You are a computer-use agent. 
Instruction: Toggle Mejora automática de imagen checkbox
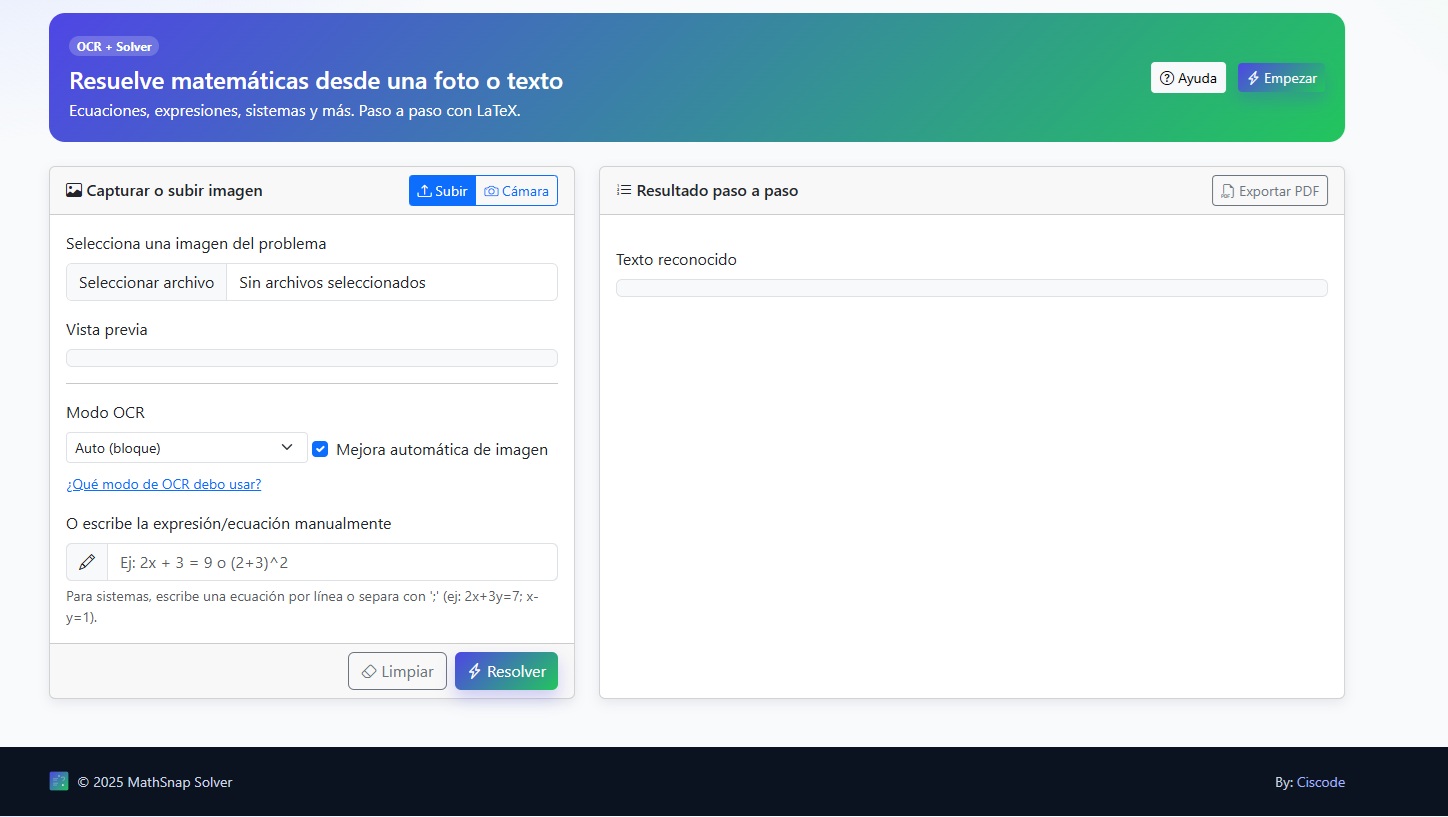click(x=320, y=449)
